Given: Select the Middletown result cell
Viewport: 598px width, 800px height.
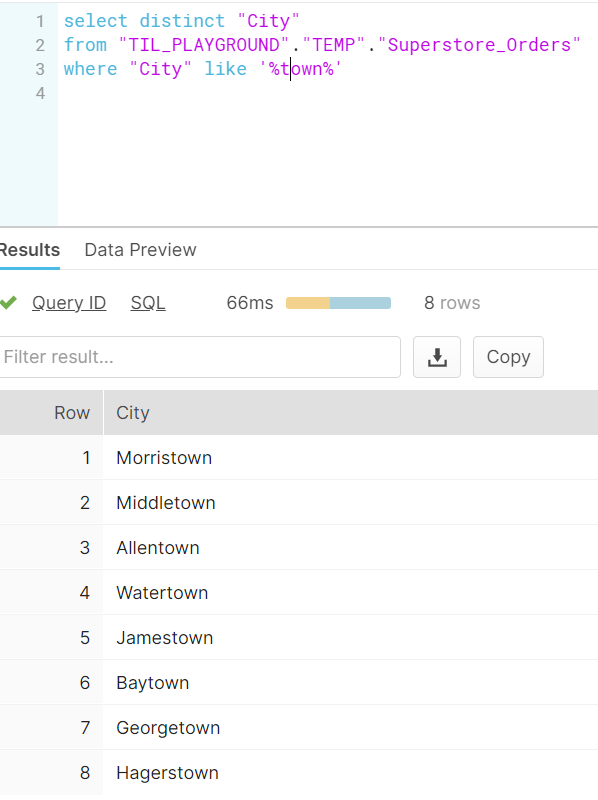Looking at the screenshot, I should [x=351, y=503].
